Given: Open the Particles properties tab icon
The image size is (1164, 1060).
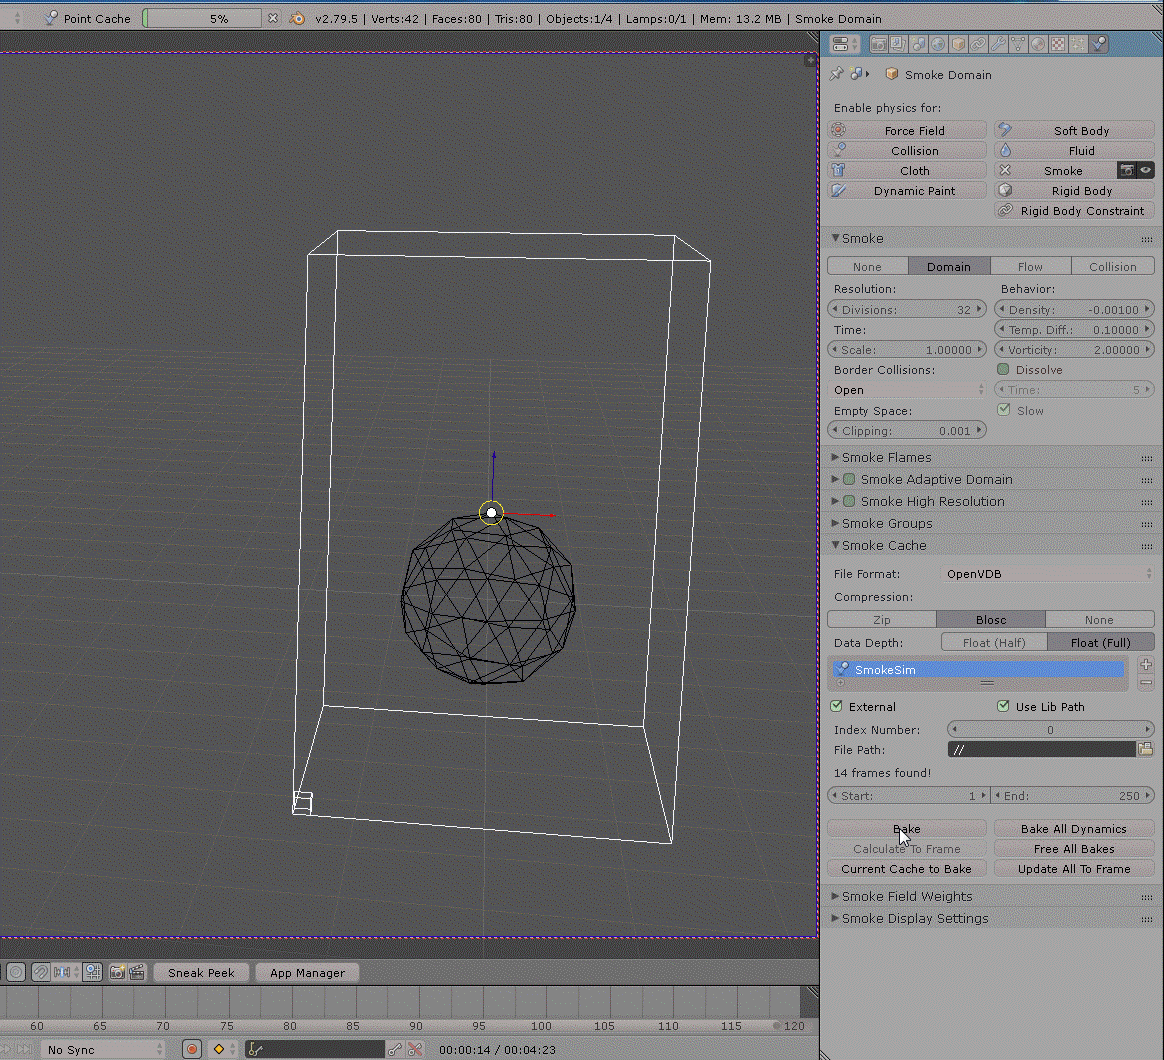Looking at the screenshot, I should (1078, 44).
